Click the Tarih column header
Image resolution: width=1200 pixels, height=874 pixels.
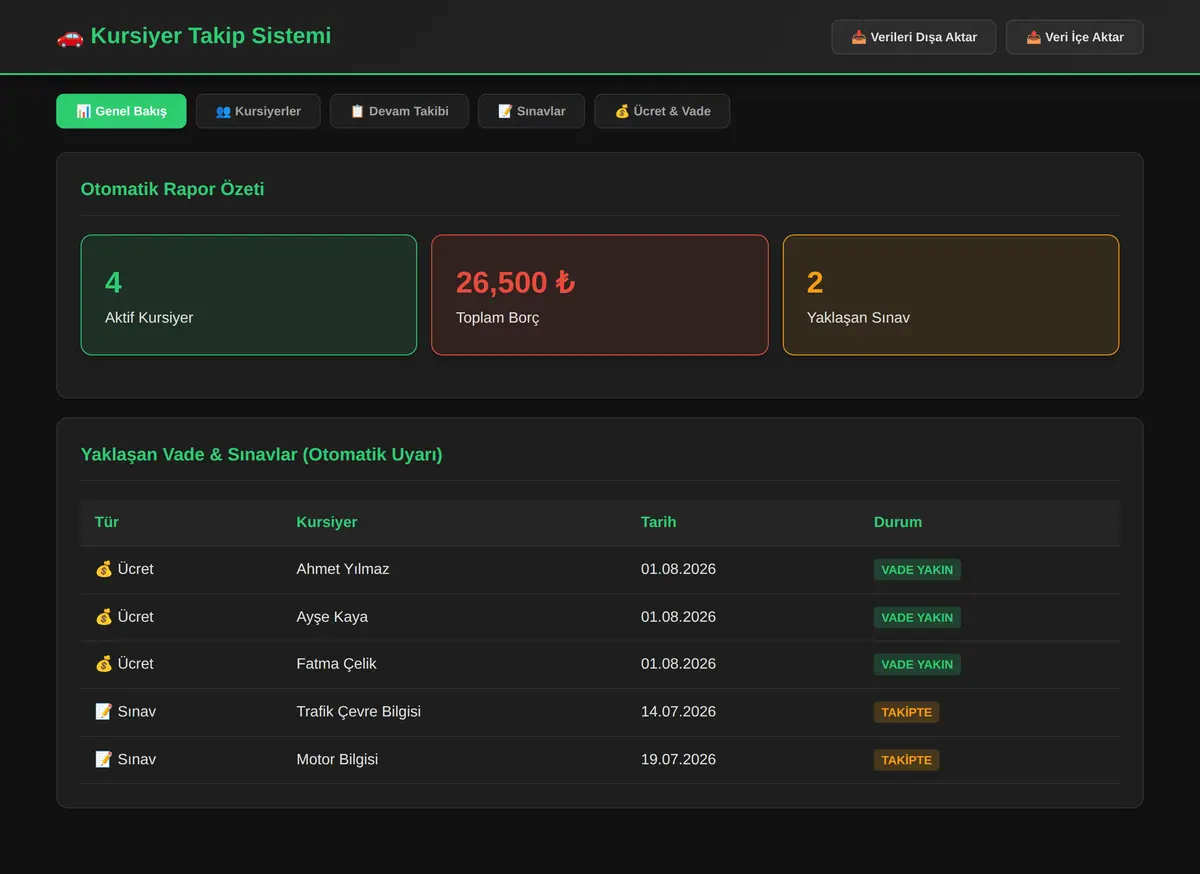(x=659, y=522)
